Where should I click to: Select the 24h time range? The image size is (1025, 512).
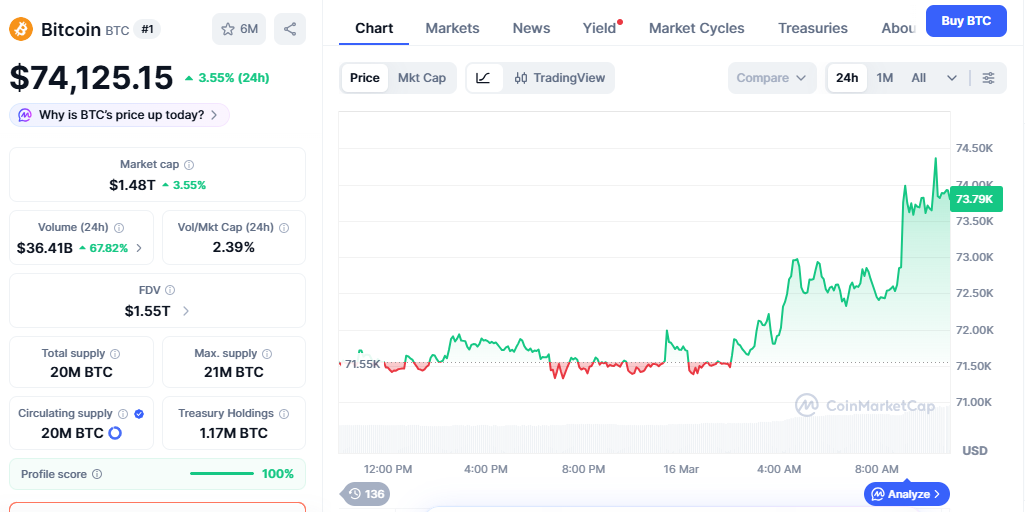click(x=847, y=78)
